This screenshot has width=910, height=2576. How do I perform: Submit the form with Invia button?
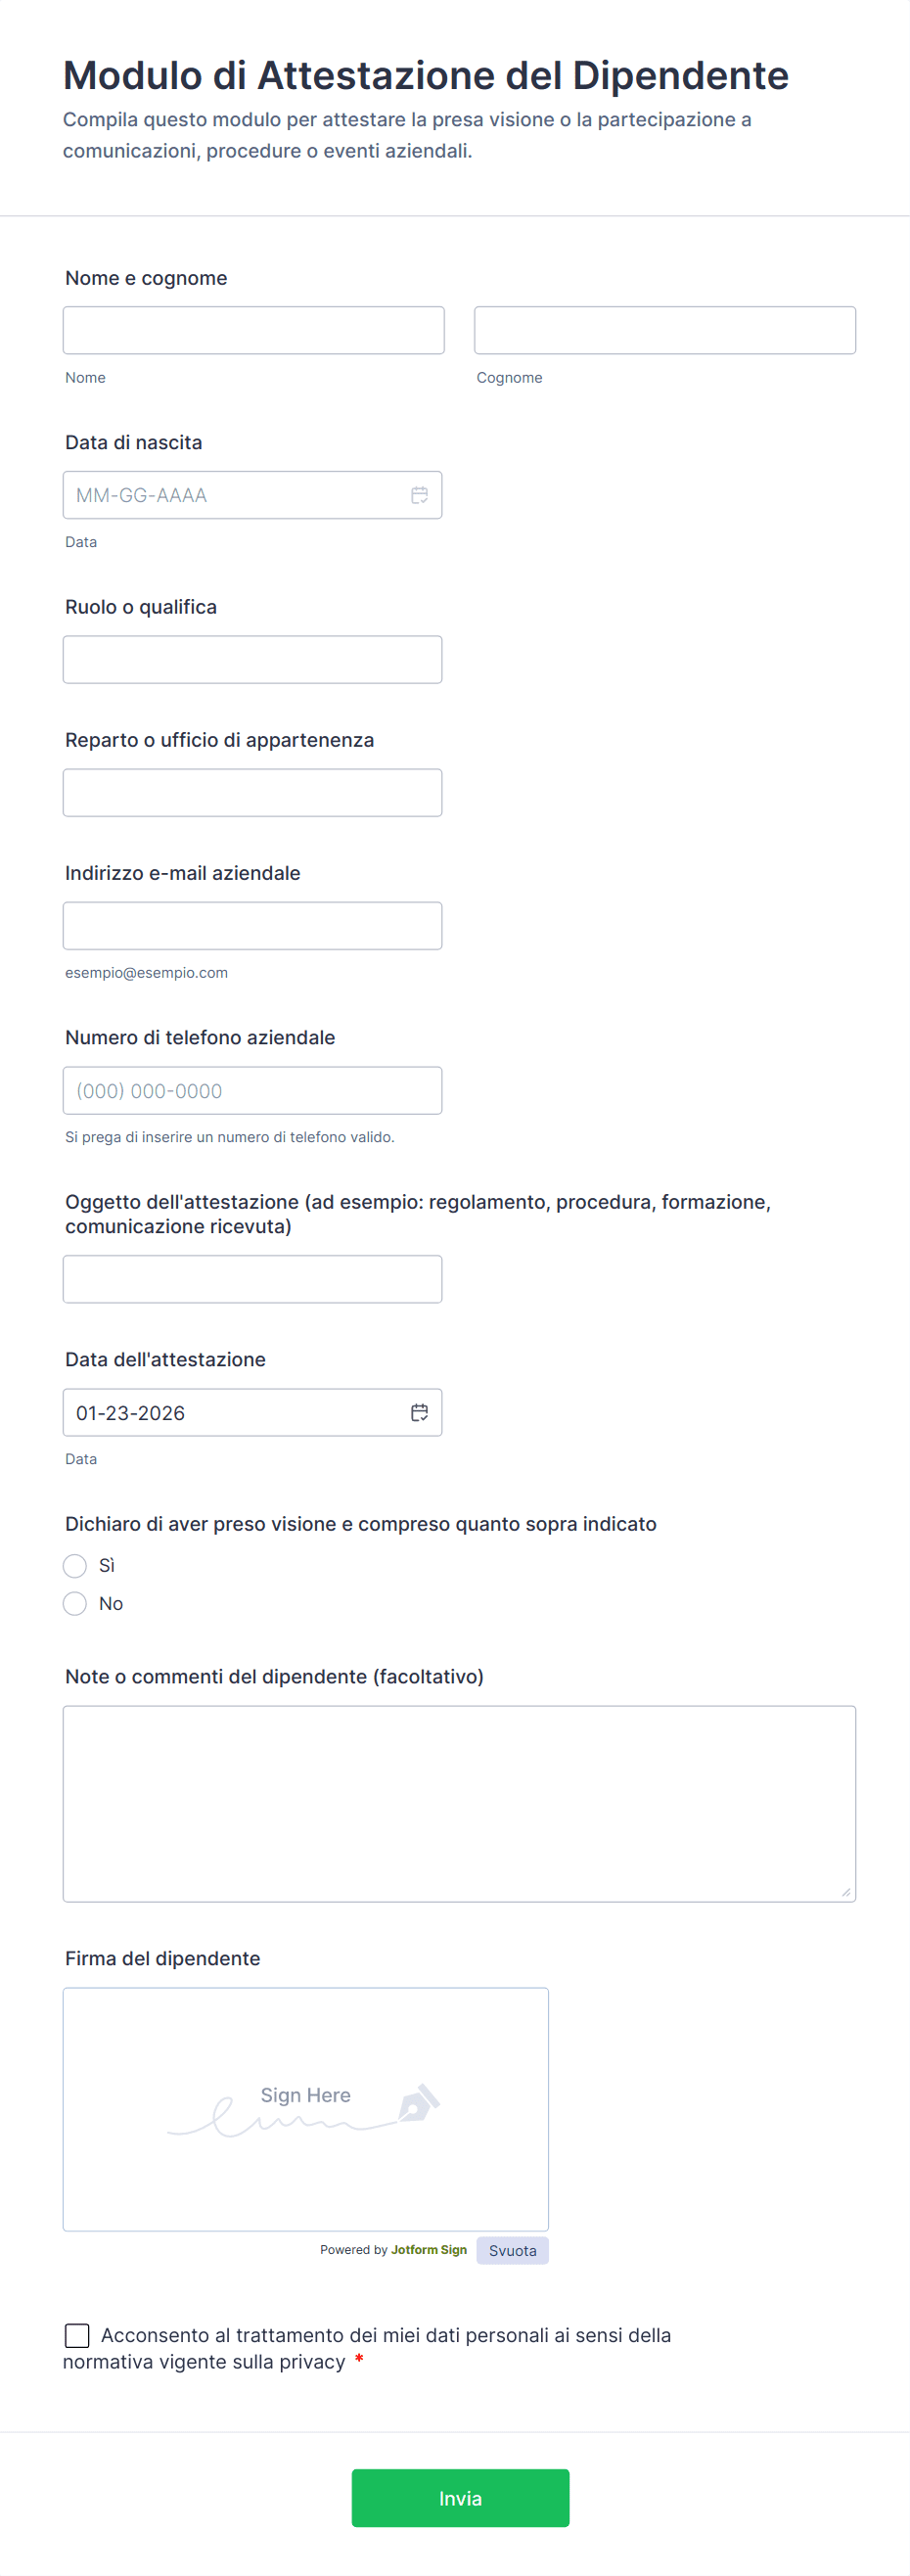click(x=460, y=2497)
